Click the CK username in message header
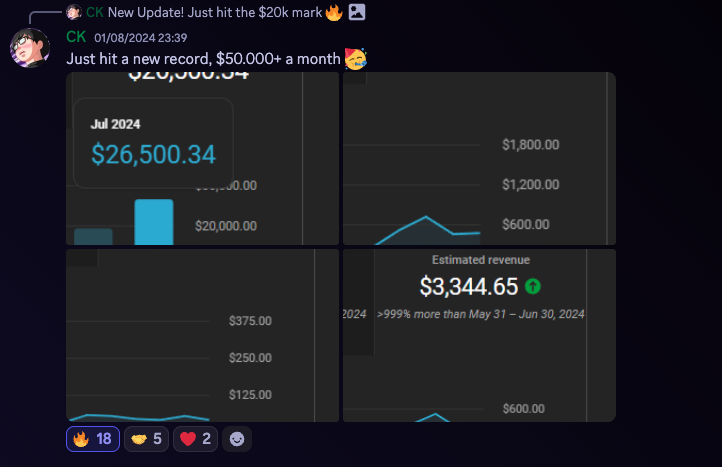 (76, 37)
